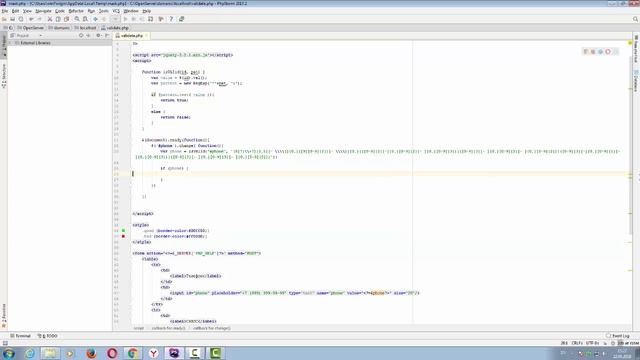The height and width of the screenshot is (360, 640).
Task: Click the Help question mark icon
Action: click(171, 19)
